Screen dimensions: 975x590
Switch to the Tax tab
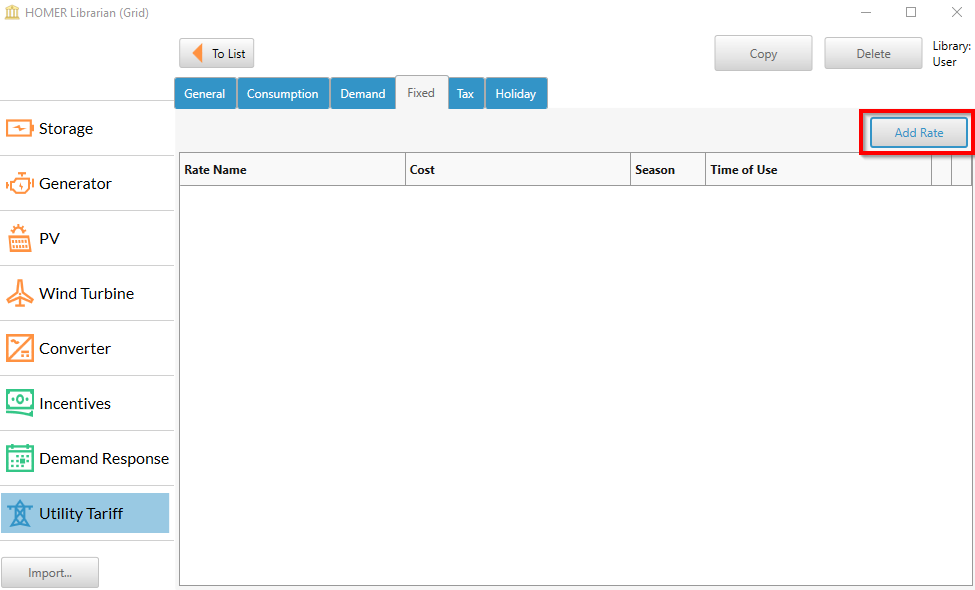tap(465, 94)
